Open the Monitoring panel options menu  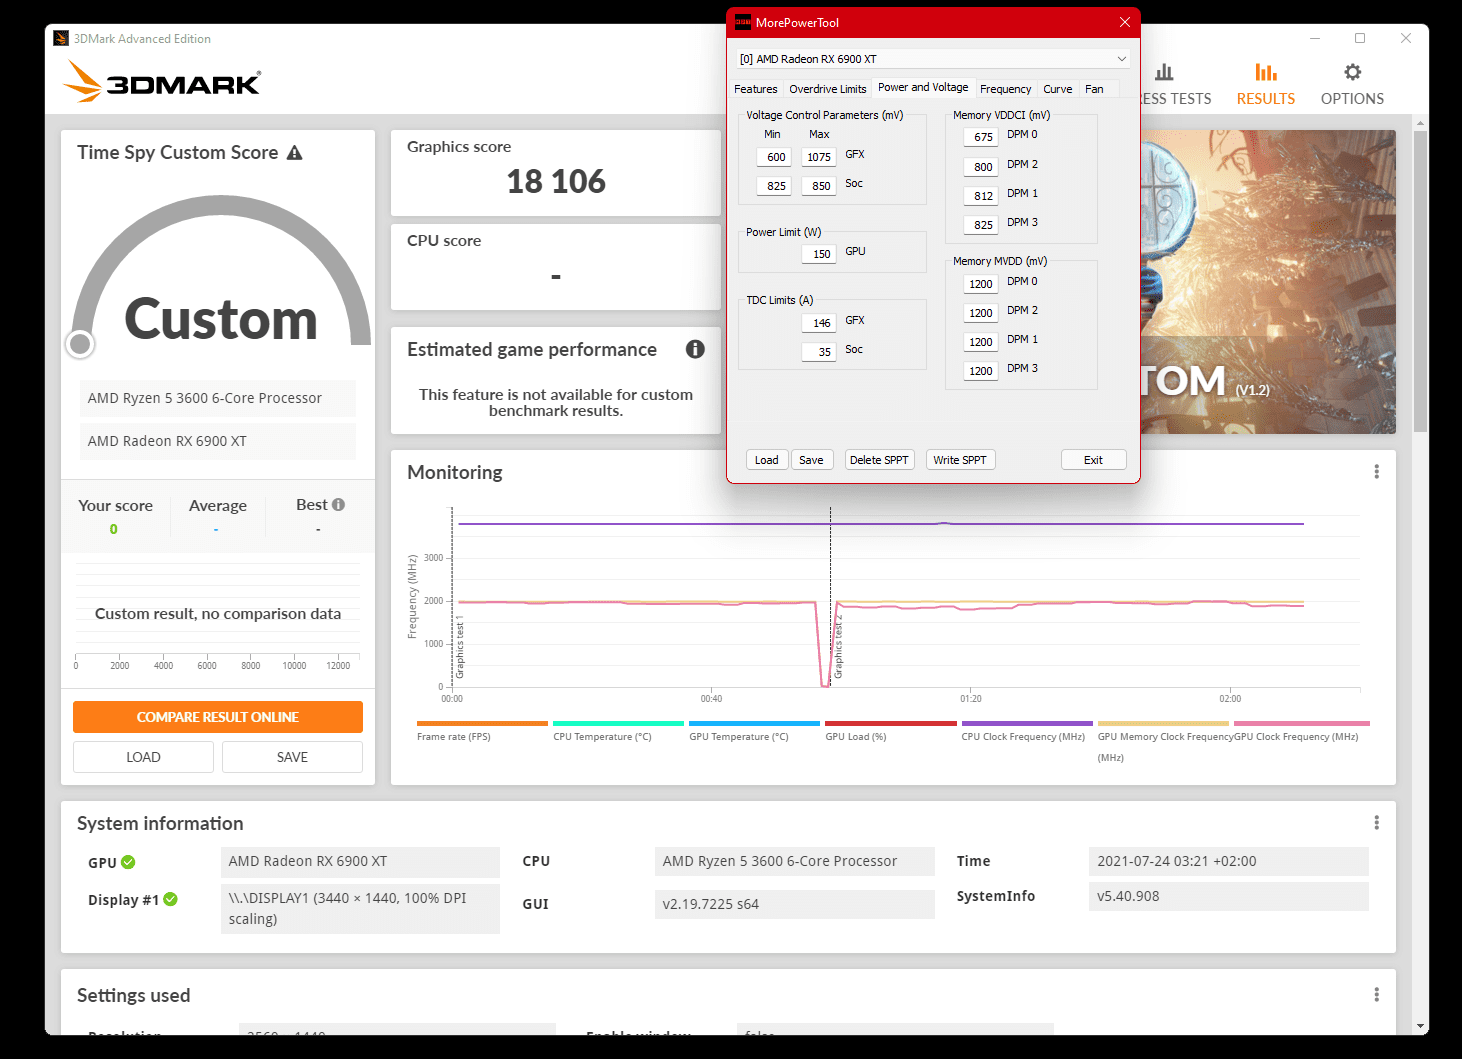[1376, 472]
